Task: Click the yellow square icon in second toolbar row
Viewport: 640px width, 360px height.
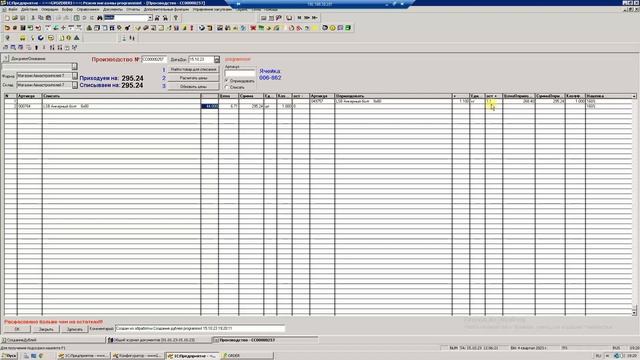Action: pyautogui.click(x=315, y=28)
